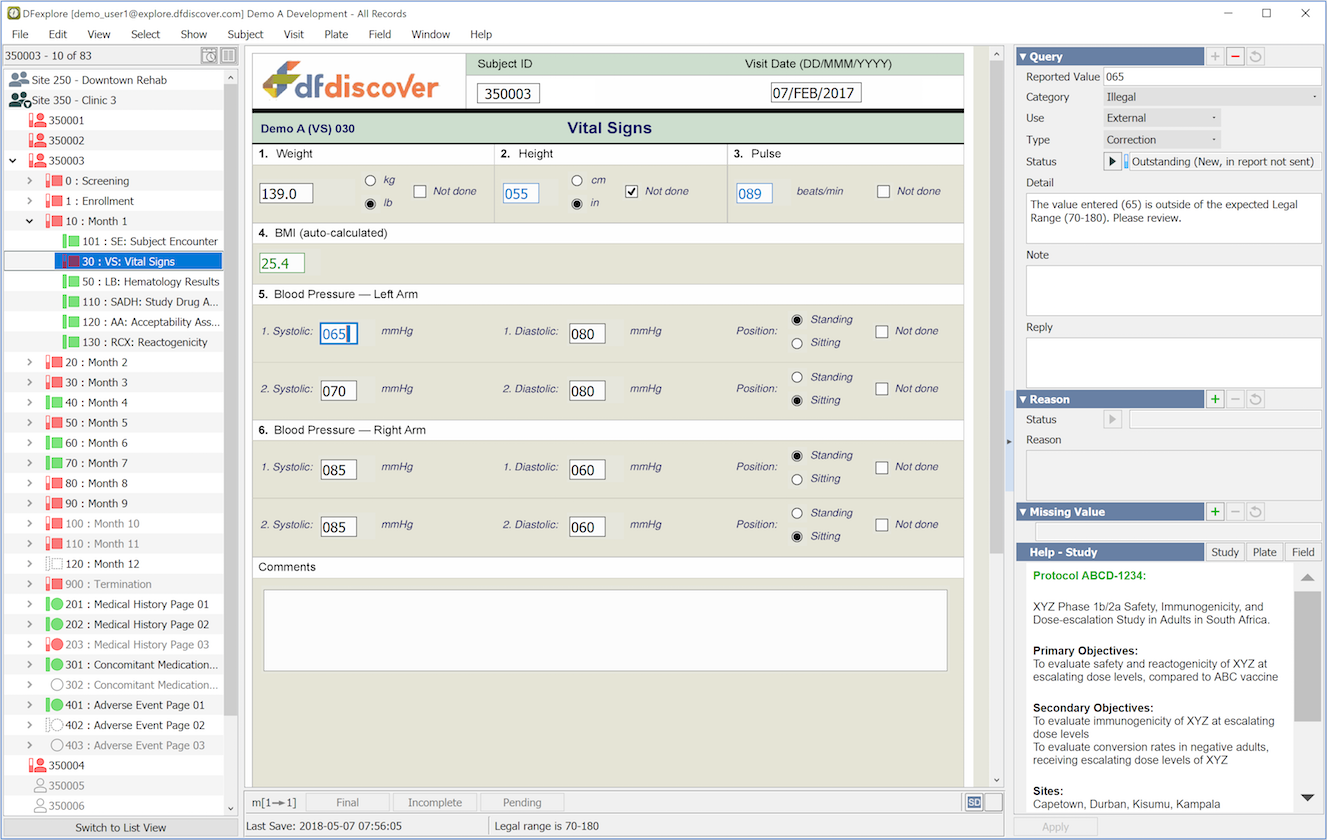Image resolution: width=1327 pixels, height=840 pixels.
Task: Open the Category dropdown showing Illegal
Action: [x=1212, y=97]
